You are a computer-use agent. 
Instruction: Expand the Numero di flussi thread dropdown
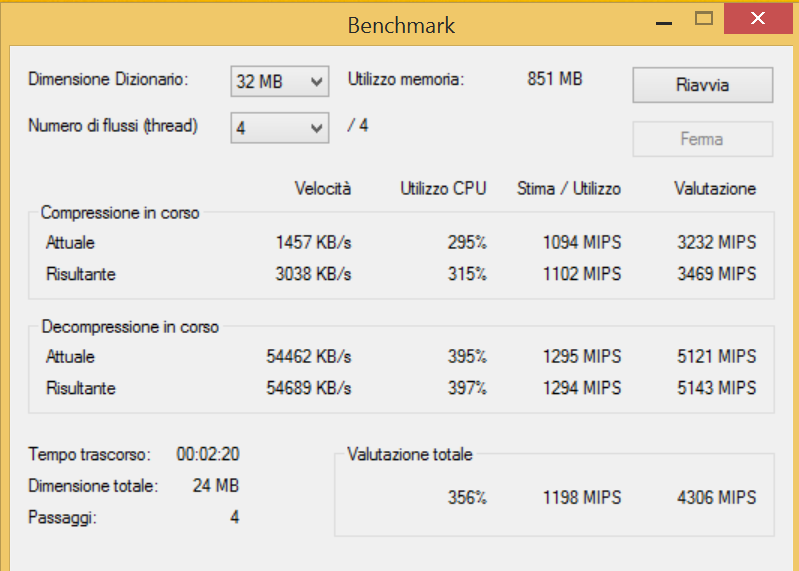coord(279,127)
